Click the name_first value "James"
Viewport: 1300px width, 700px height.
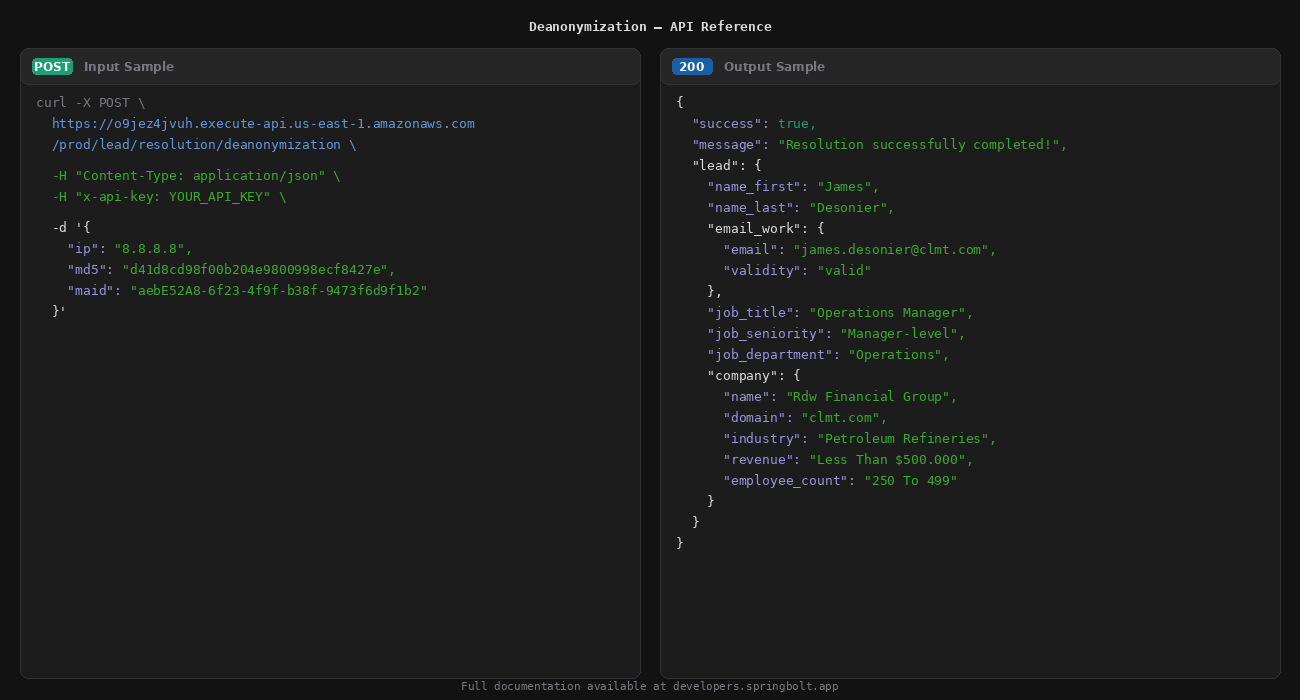click(848, 187)
